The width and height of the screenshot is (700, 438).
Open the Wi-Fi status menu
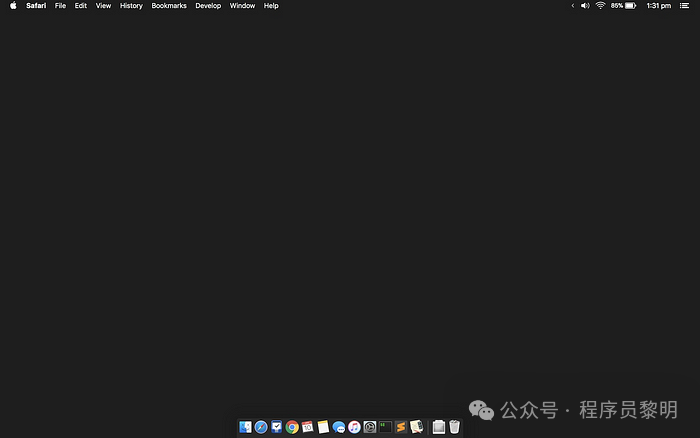click(600, 6)
